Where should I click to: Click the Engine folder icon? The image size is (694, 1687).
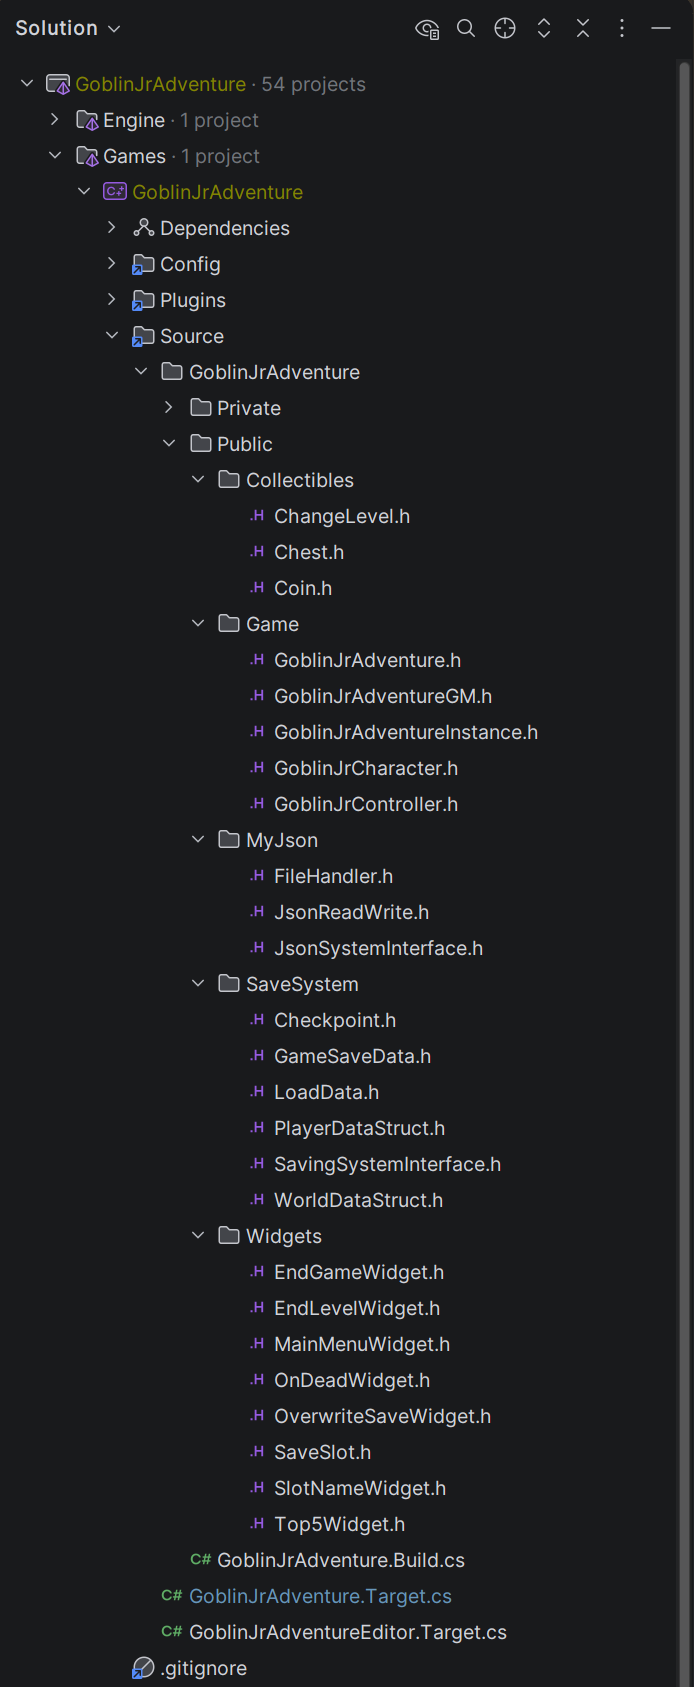(87, 120)
